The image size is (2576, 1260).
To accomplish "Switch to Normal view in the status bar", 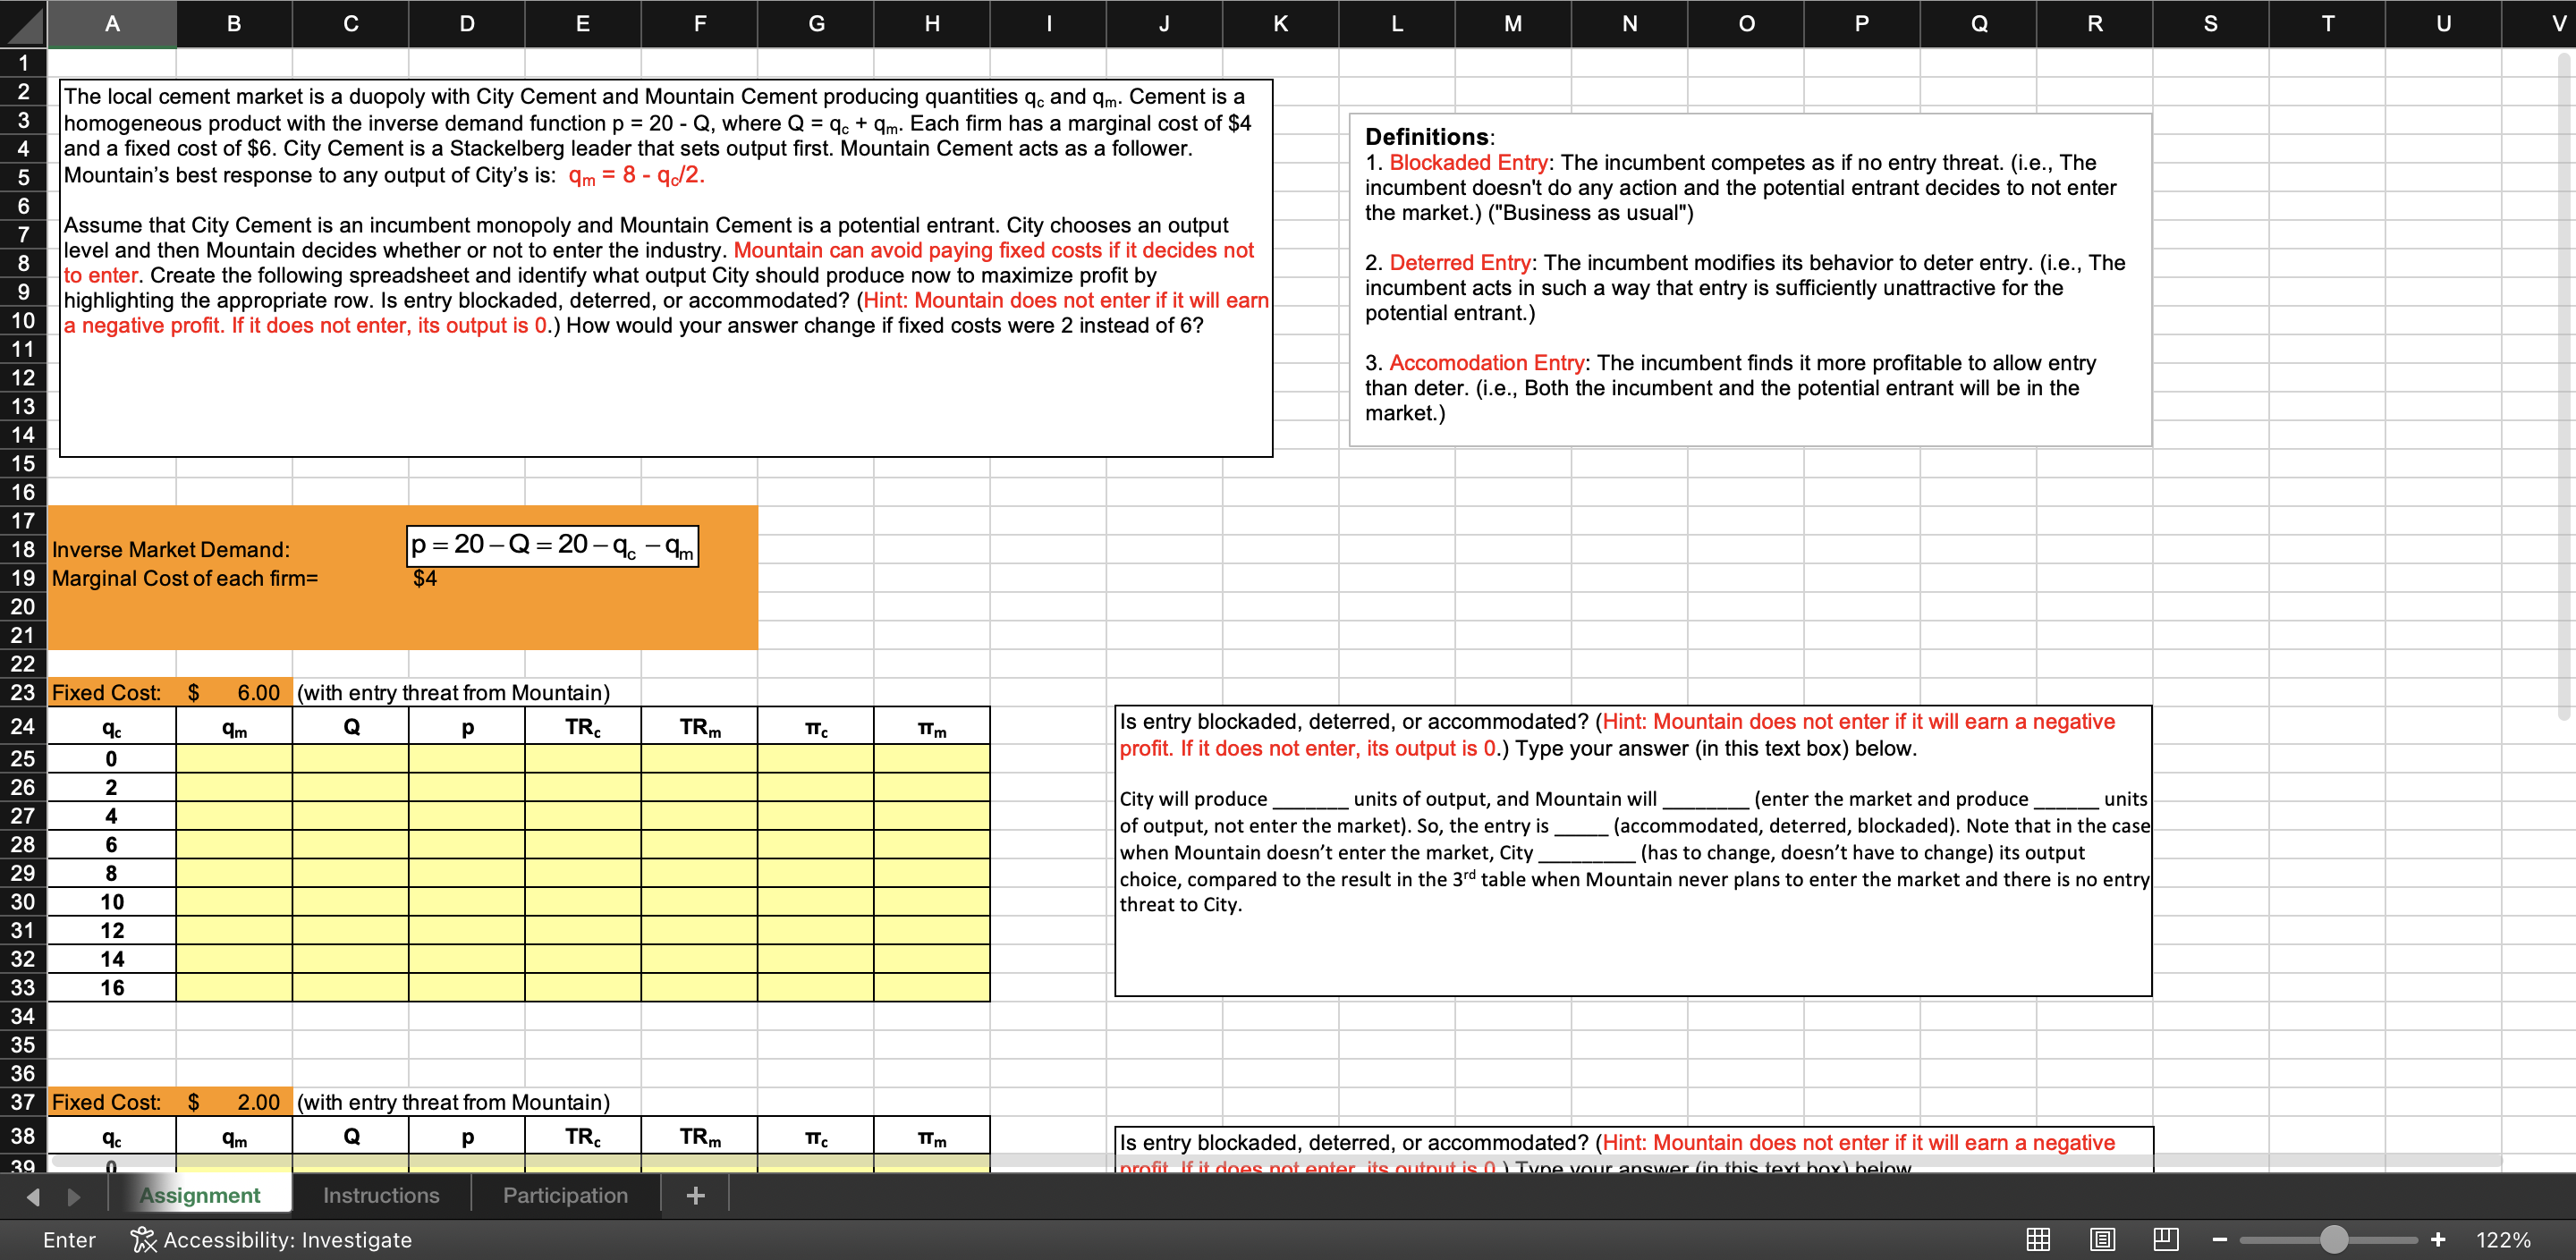I will coord(2038,1239).
